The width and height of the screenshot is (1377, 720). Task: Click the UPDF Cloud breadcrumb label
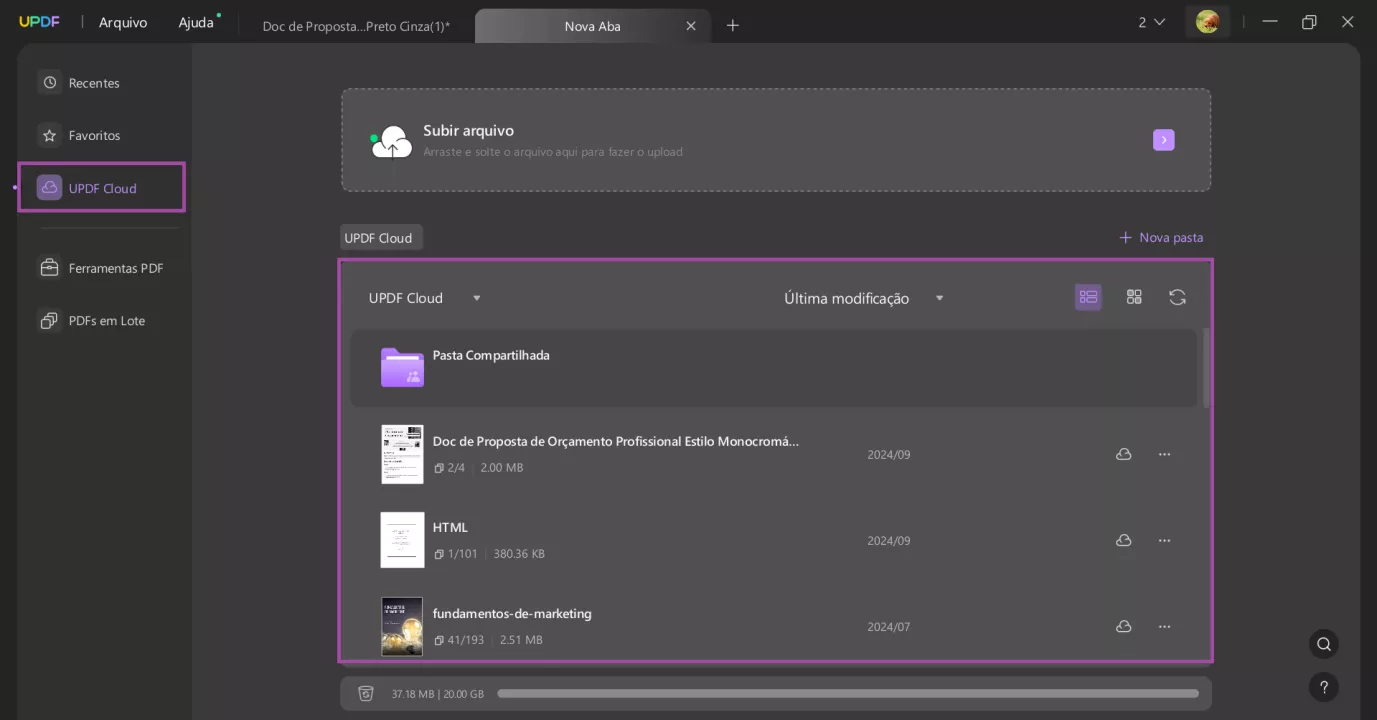click(x=379, y=238)
